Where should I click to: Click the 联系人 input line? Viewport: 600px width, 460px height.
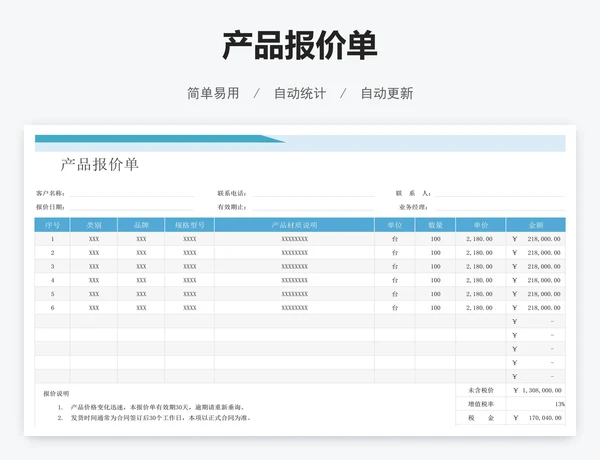501,193
